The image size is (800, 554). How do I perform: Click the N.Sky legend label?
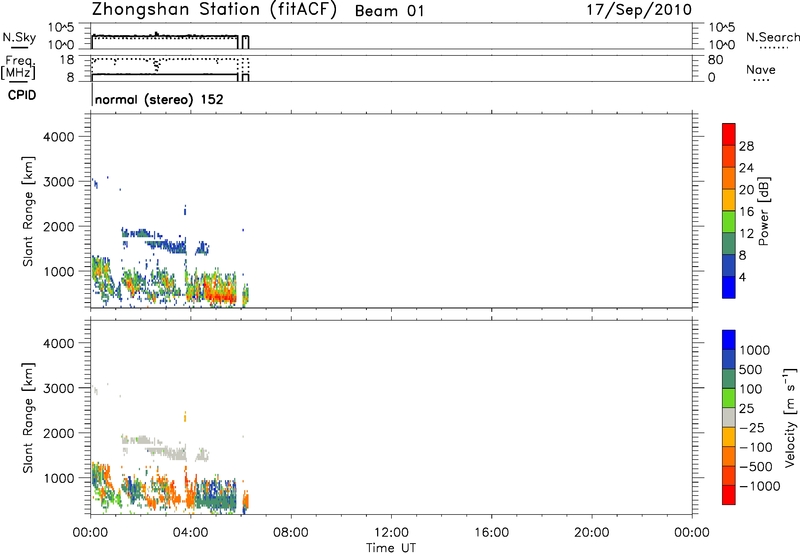(19, 37)
